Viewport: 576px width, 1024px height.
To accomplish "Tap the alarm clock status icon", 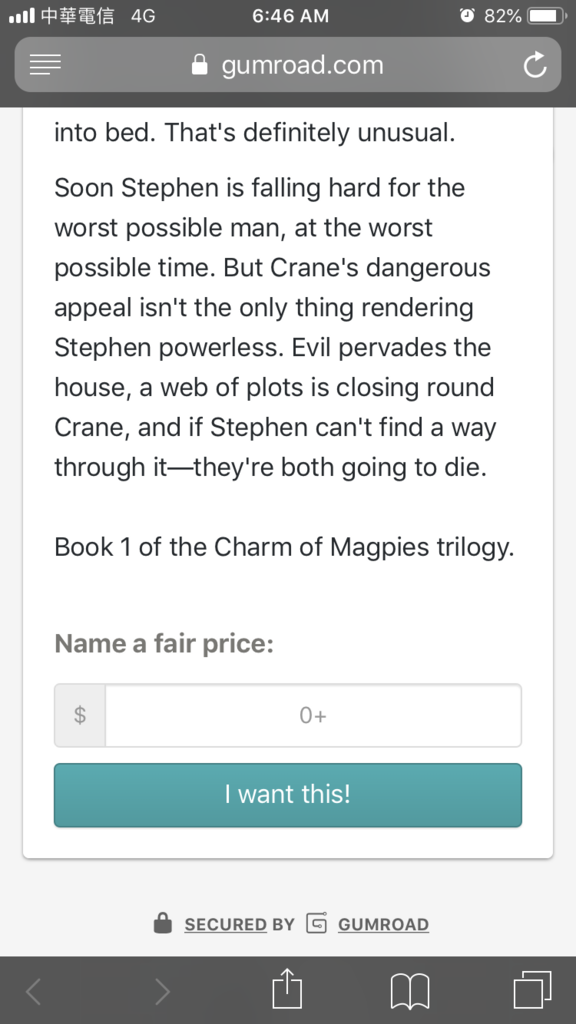I will (467, 16).
